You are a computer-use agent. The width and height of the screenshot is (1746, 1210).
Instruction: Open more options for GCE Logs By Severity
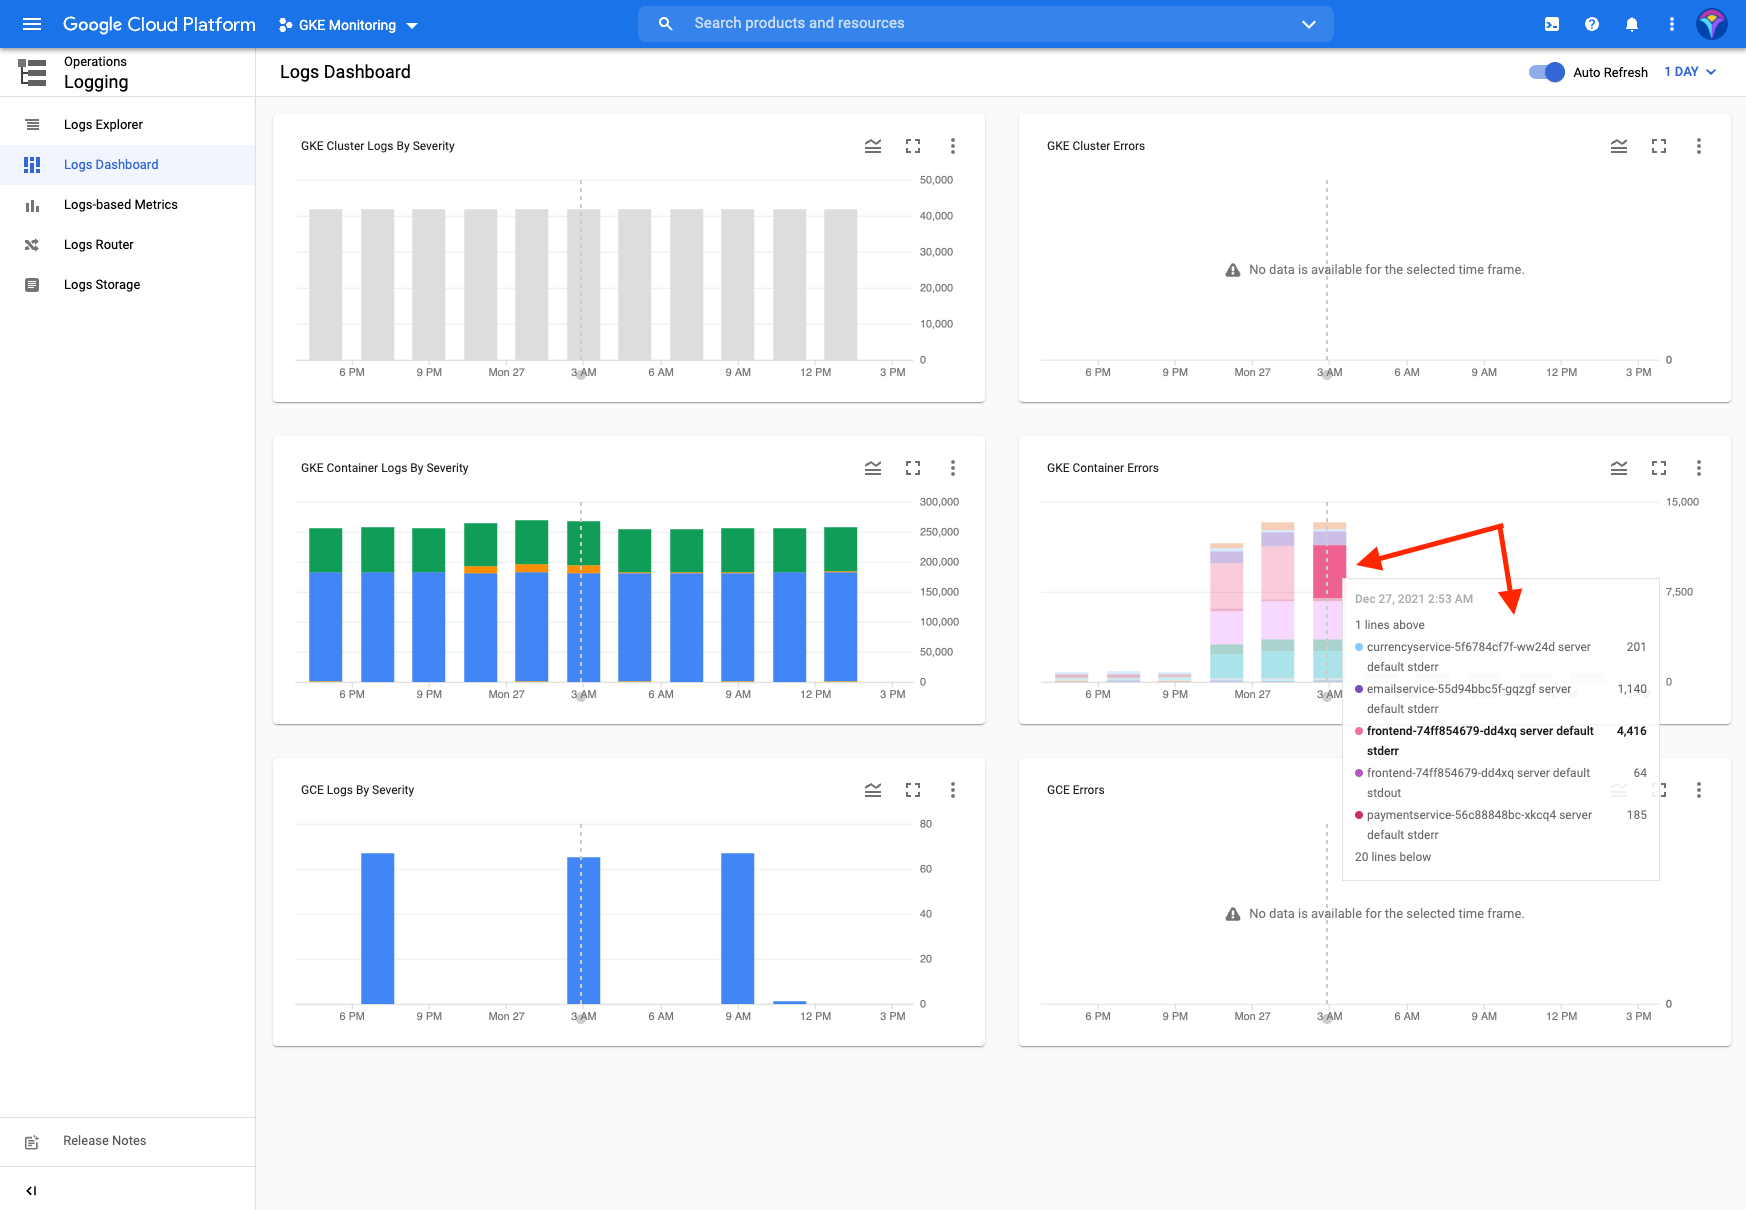click(953, 790)
